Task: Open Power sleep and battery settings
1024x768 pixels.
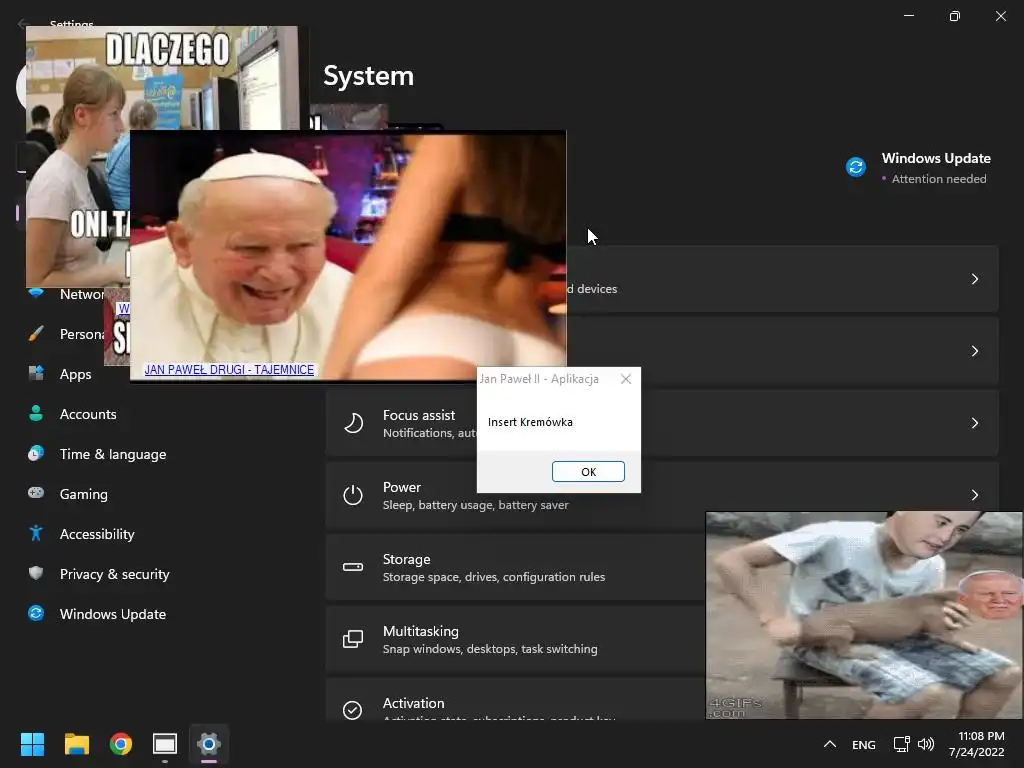Action: pyautogui.click(x=662, y=495)
